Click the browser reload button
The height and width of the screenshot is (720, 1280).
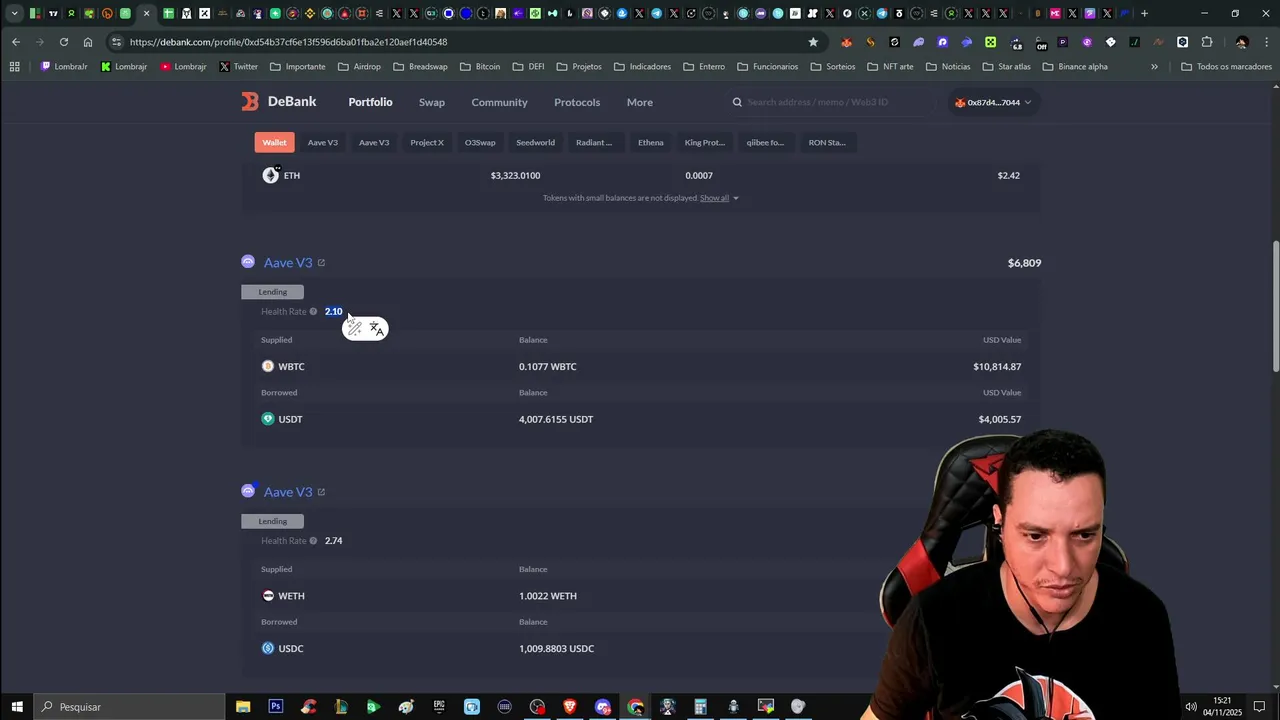pos(64,42)
